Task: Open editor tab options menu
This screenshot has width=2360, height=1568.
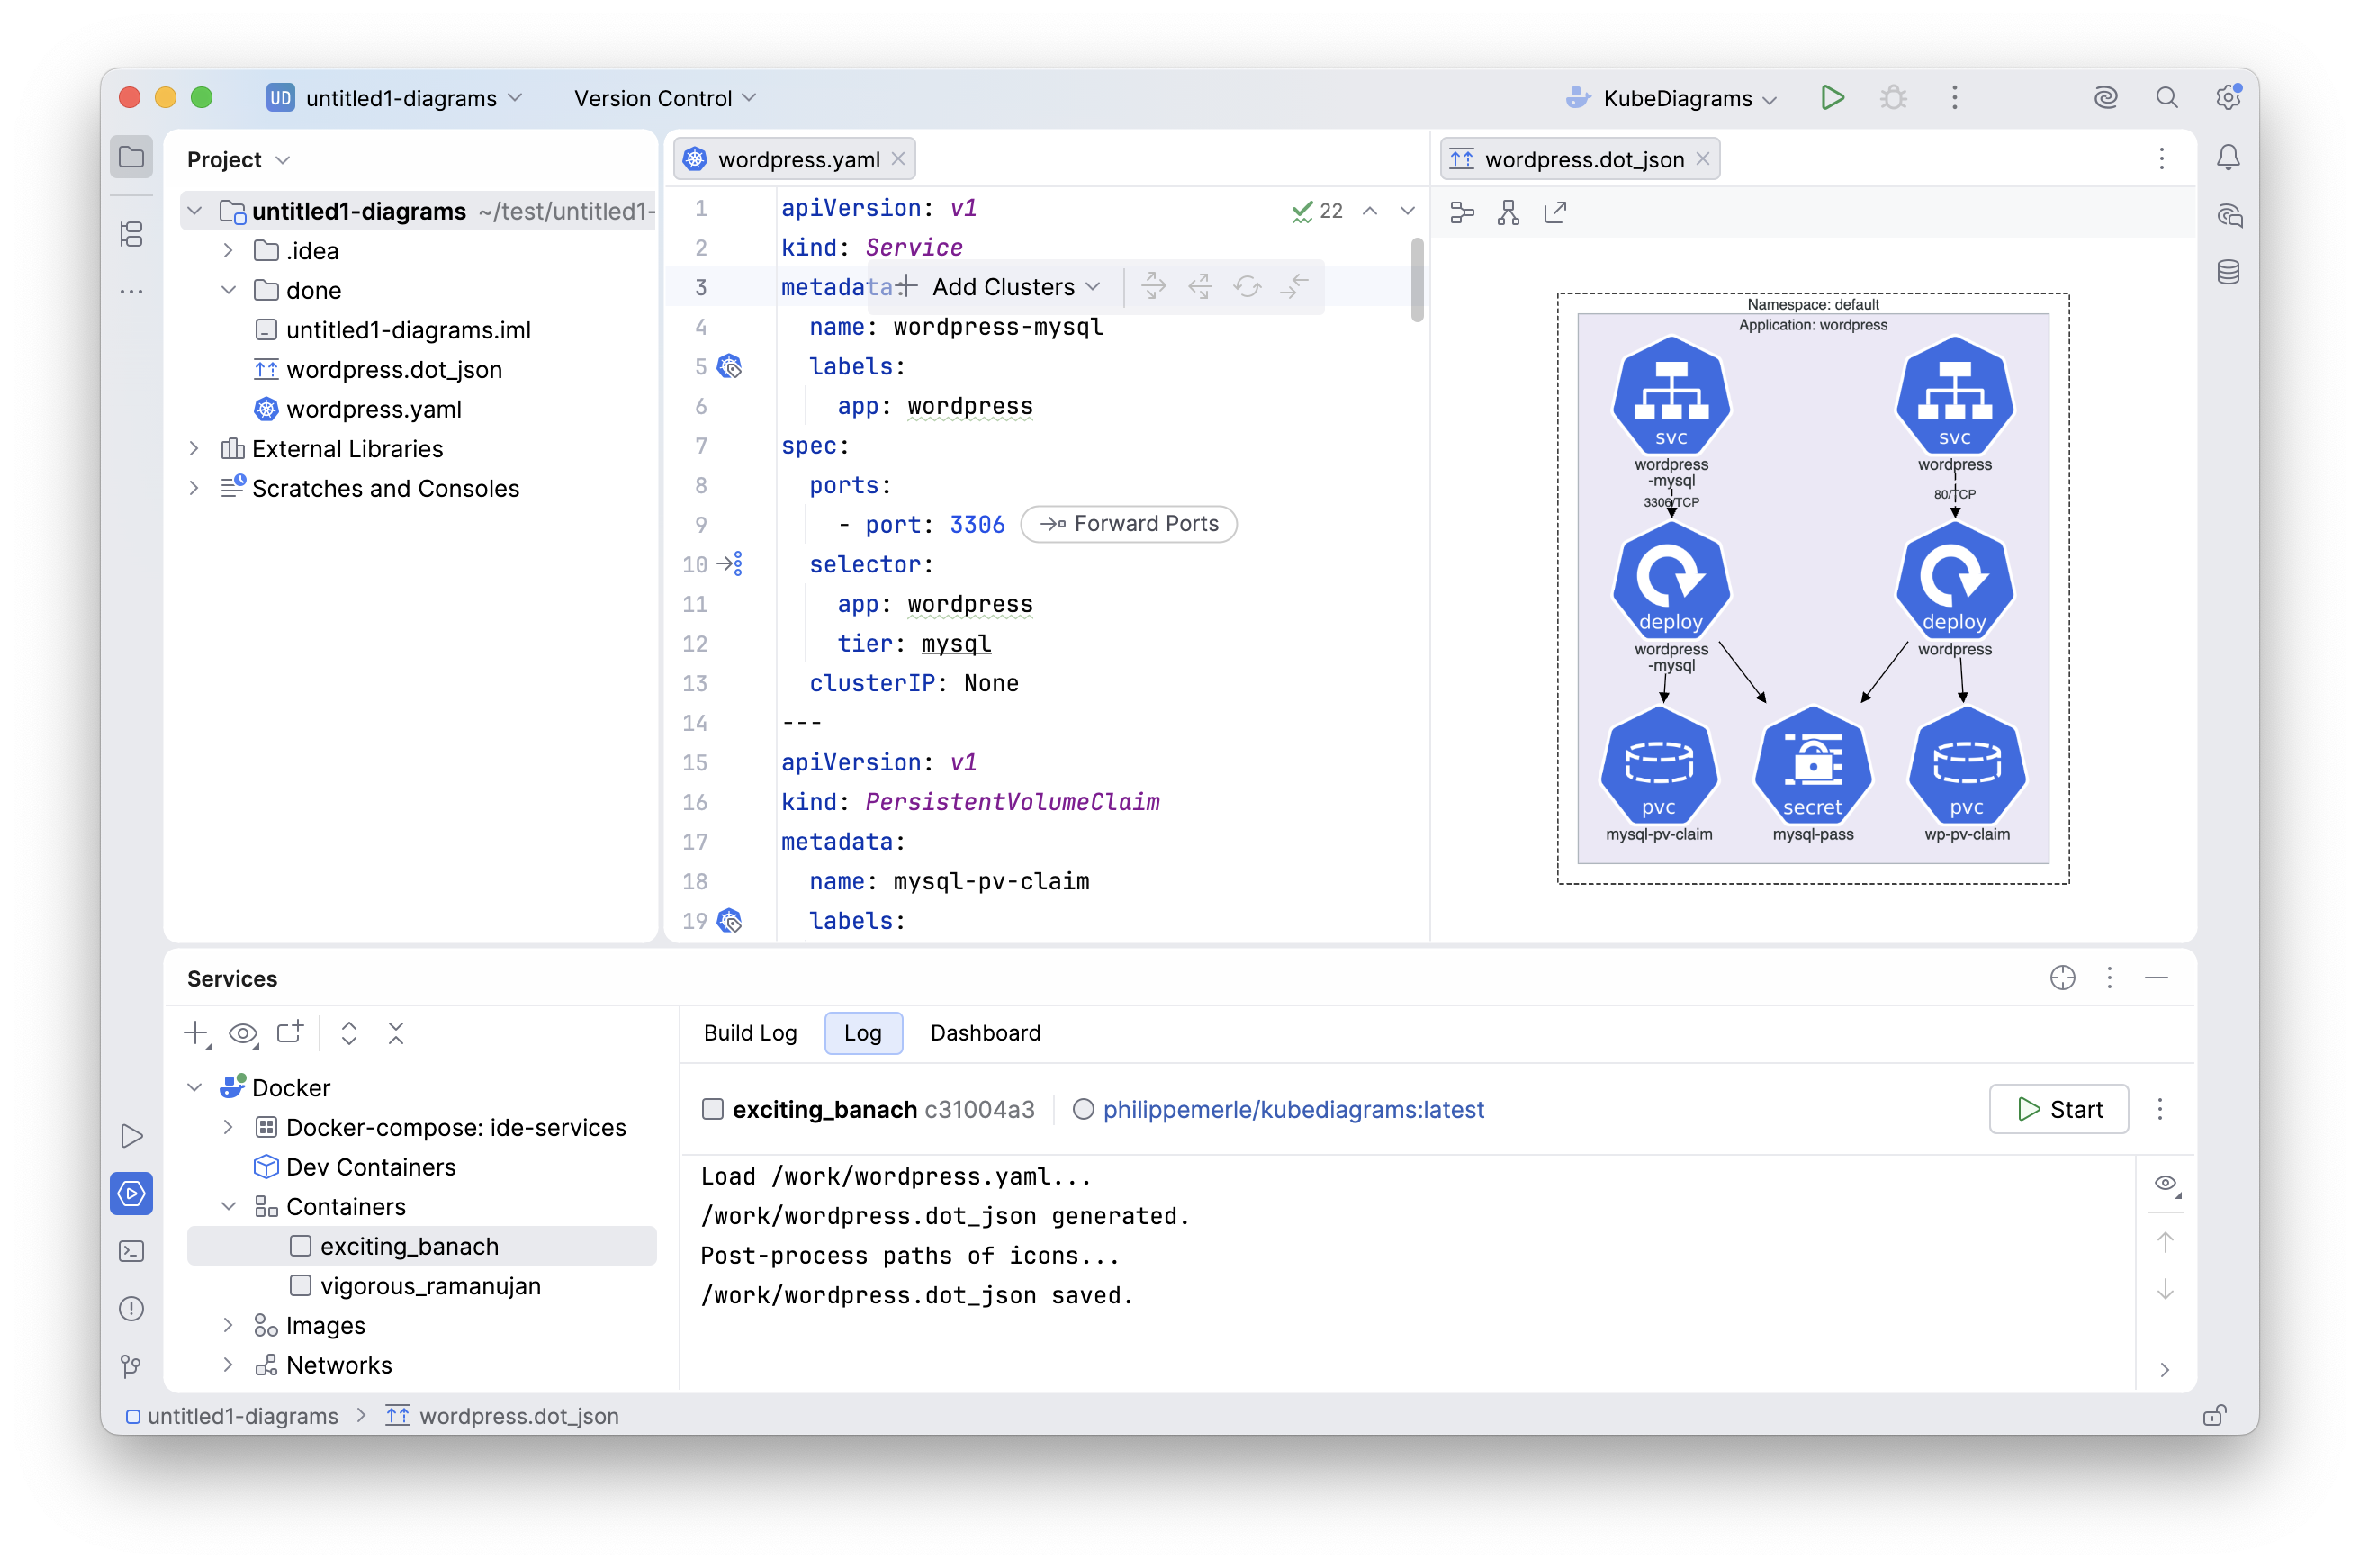Action: tap(2162, 159)
